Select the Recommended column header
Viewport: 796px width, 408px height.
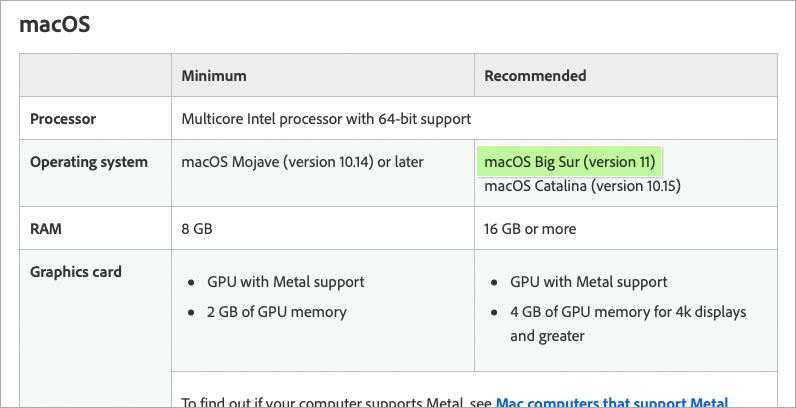click(535, 76)
